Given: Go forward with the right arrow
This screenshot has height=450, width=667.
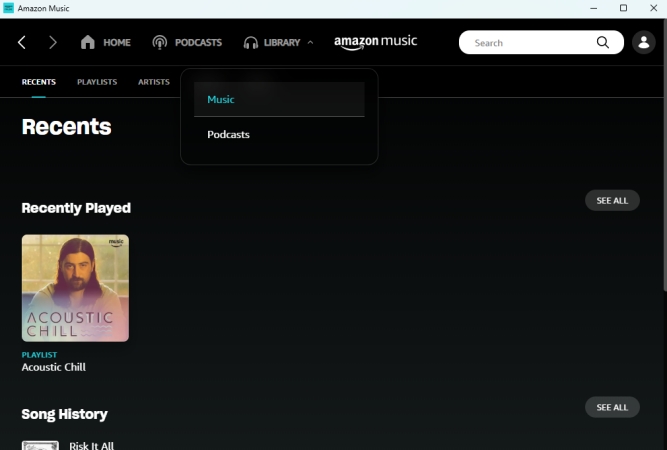Looking at the screenshot, I should coord(52,43).
